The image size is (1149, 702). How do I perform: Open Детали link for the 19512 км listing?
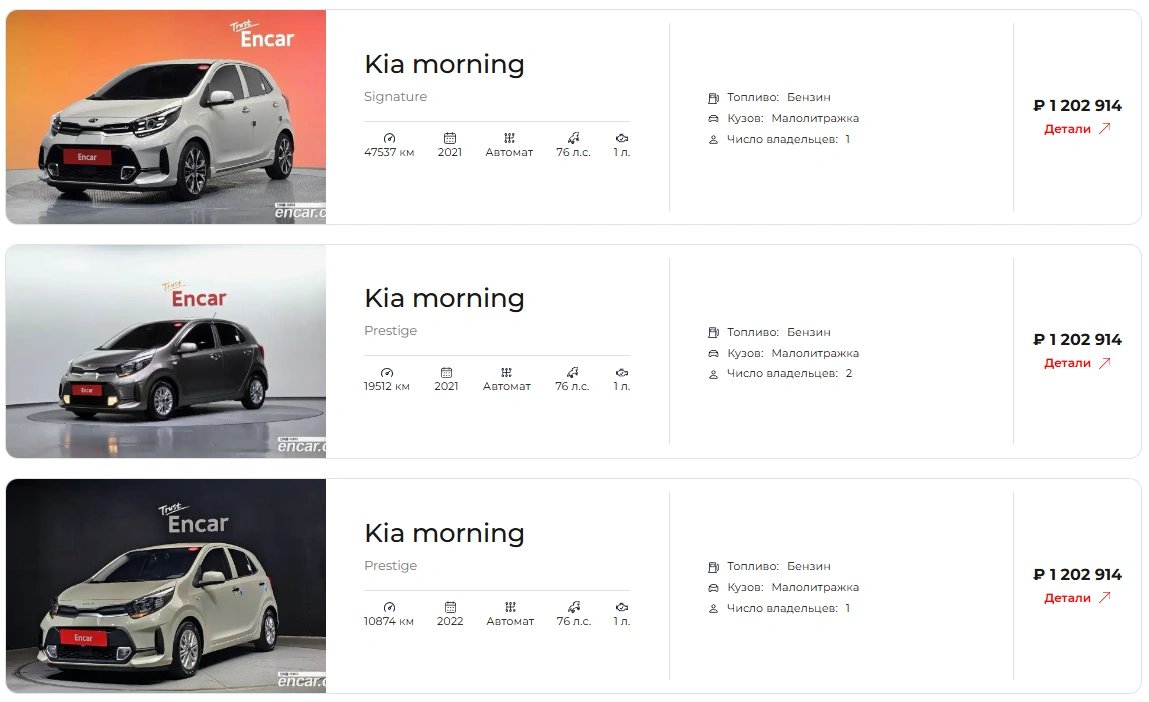[1068, 363]
